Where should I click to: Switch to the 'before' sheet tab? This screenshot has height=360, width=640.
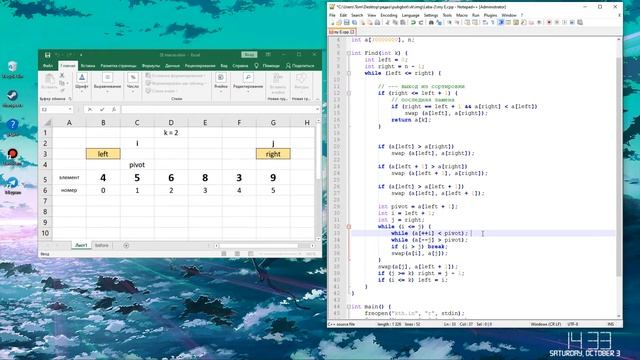pyautogui.click(x=102, y=245)
